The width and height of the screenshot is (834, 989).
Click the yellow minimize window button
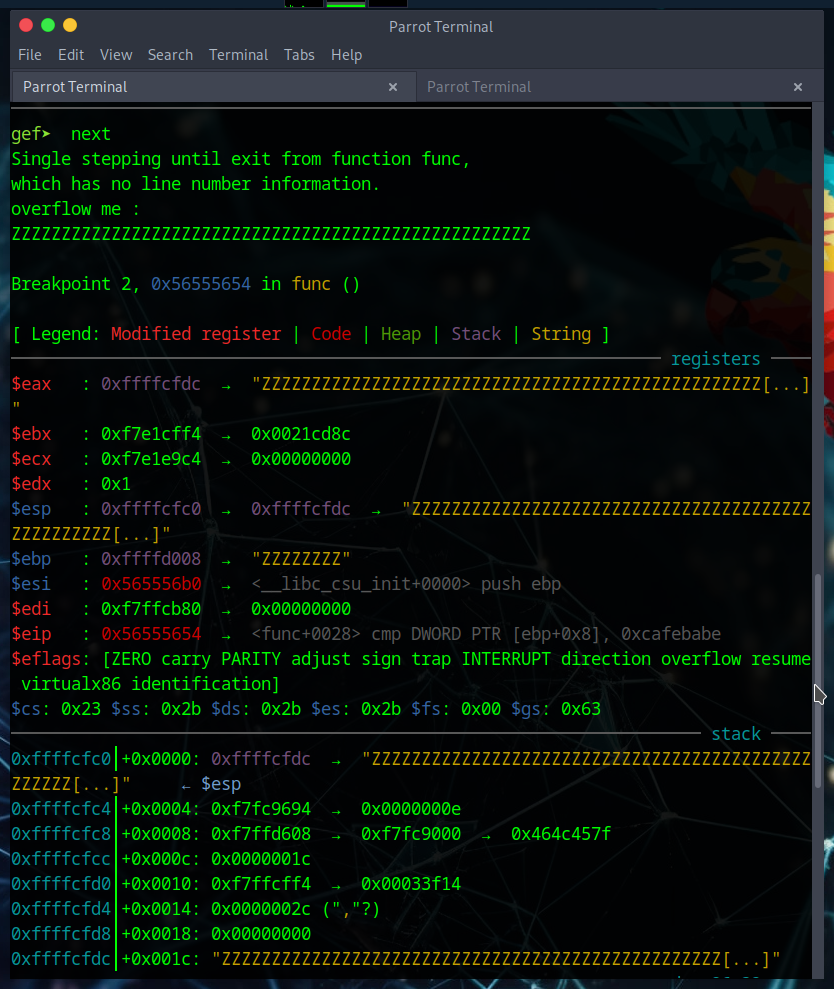coord(69,25)
